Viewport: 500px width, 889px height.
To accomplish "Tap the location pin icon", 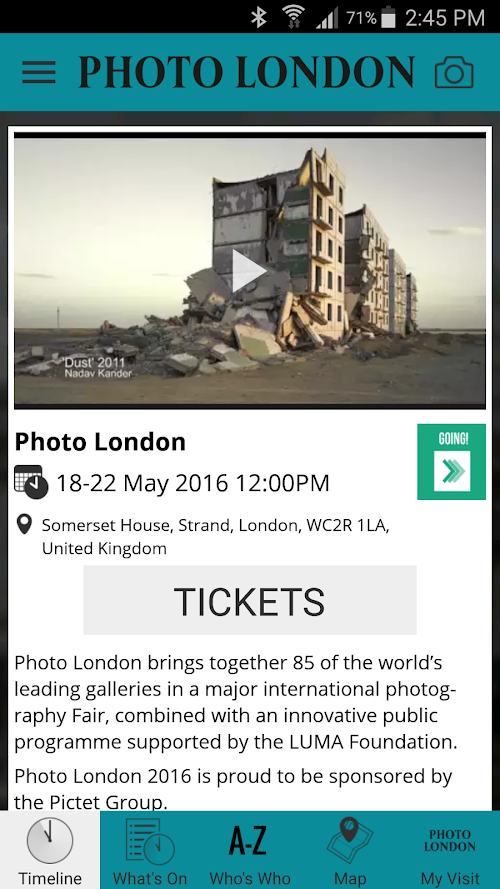I will point(24,524).
